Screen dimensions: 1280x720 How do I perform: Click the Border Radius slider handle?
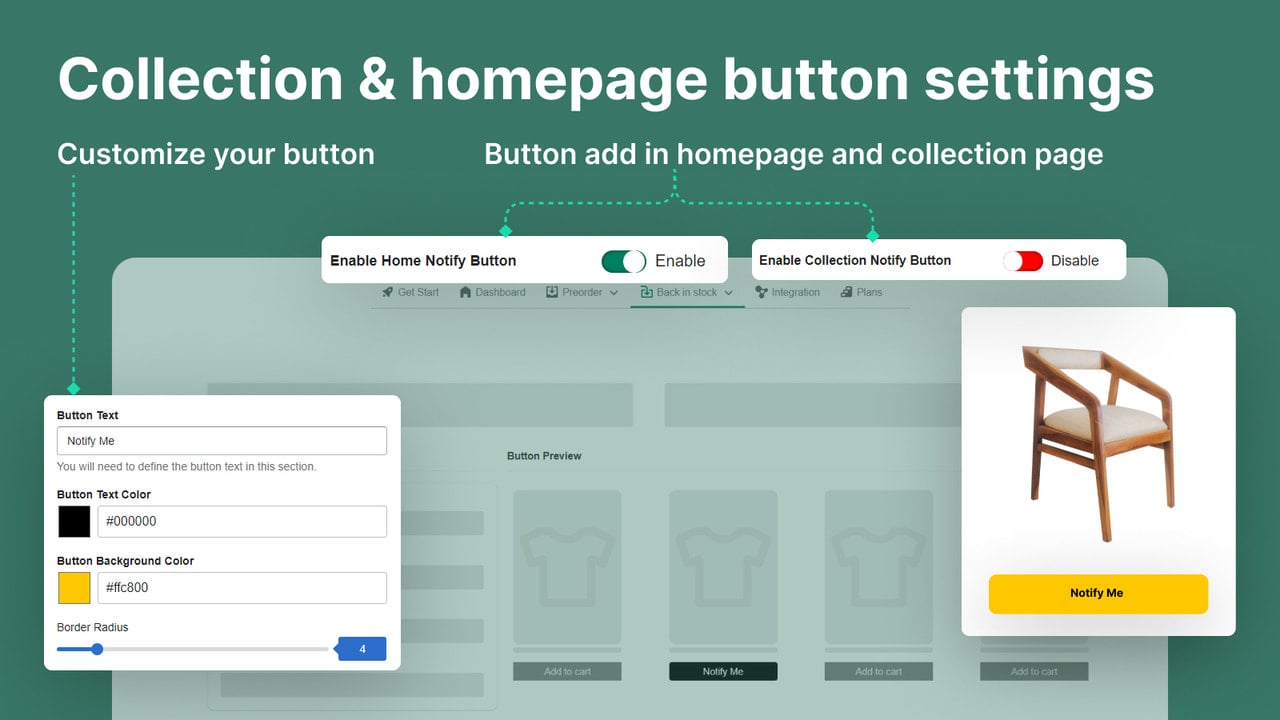click(x=97, y=649)
